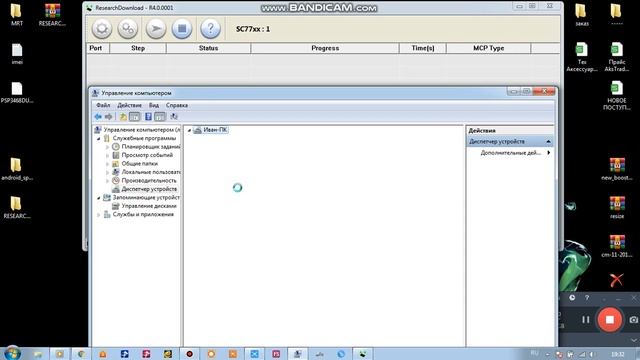The image size is (640, 360).
Task: Scan for hardware changes toolbar icon
Action: click(x=174, y=117)
